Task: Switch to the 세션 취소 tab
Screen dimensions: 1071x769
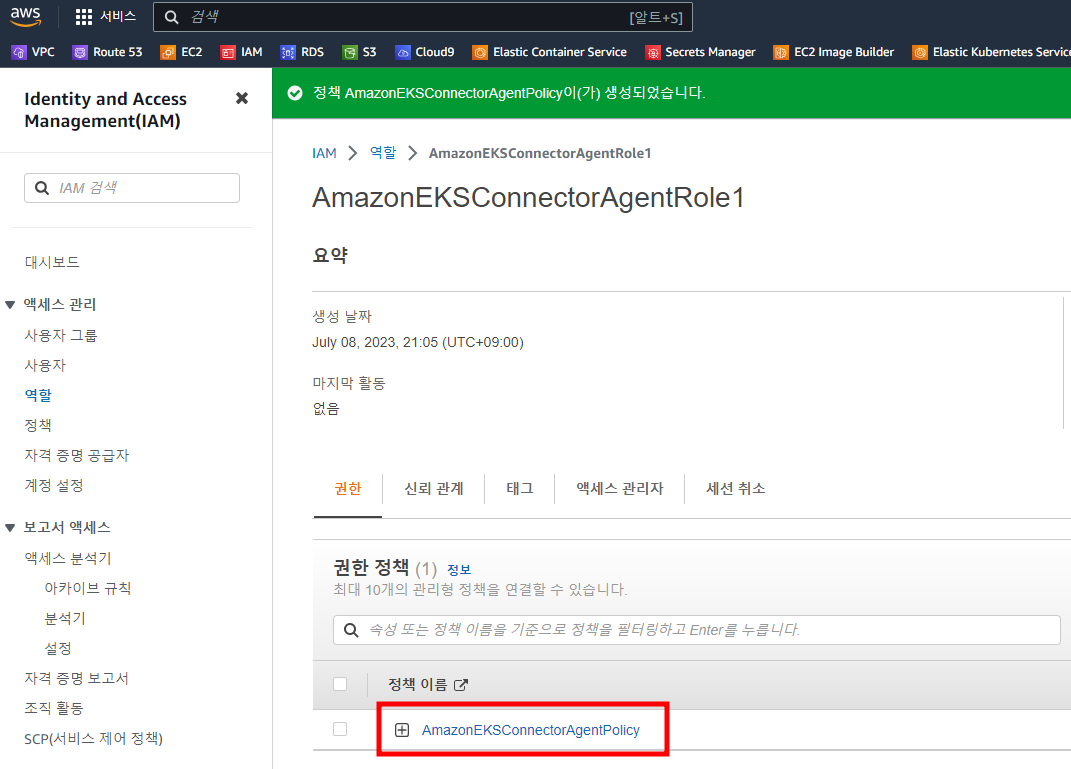Action: pos(736,488)
